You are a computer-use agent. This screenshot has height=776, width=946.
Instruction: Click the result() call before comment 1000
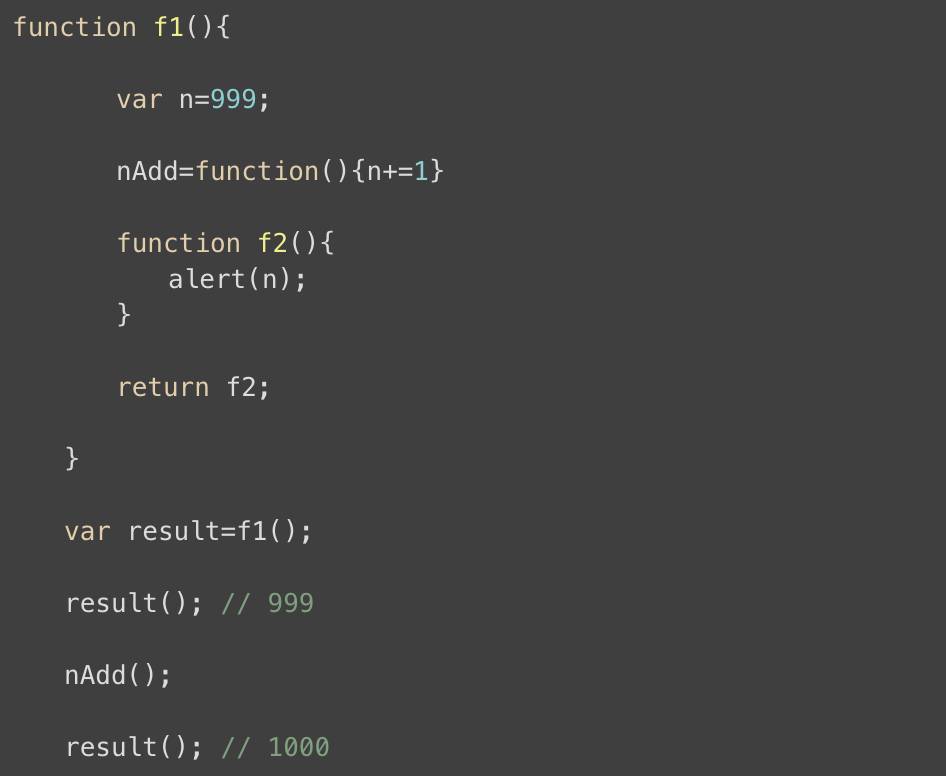click(132, 747)
